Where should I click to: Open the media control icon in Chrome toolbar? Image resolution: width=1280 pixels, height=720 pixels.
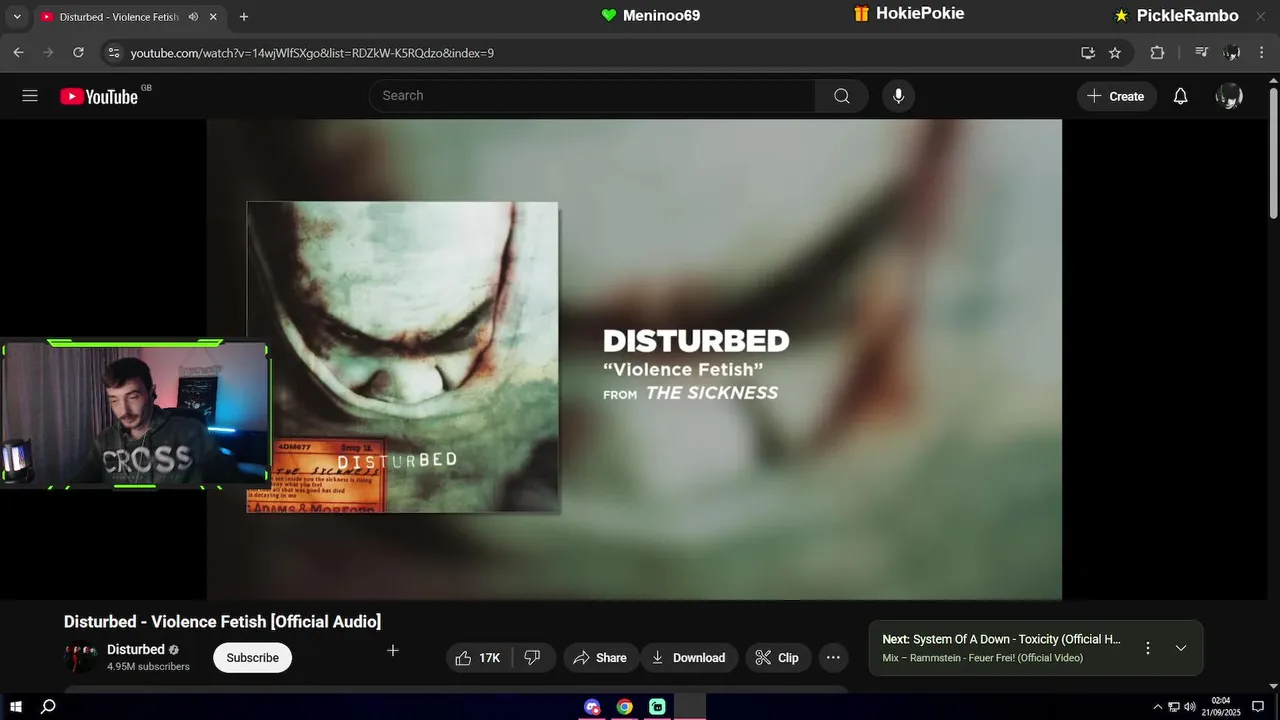tap(1202, 52)
